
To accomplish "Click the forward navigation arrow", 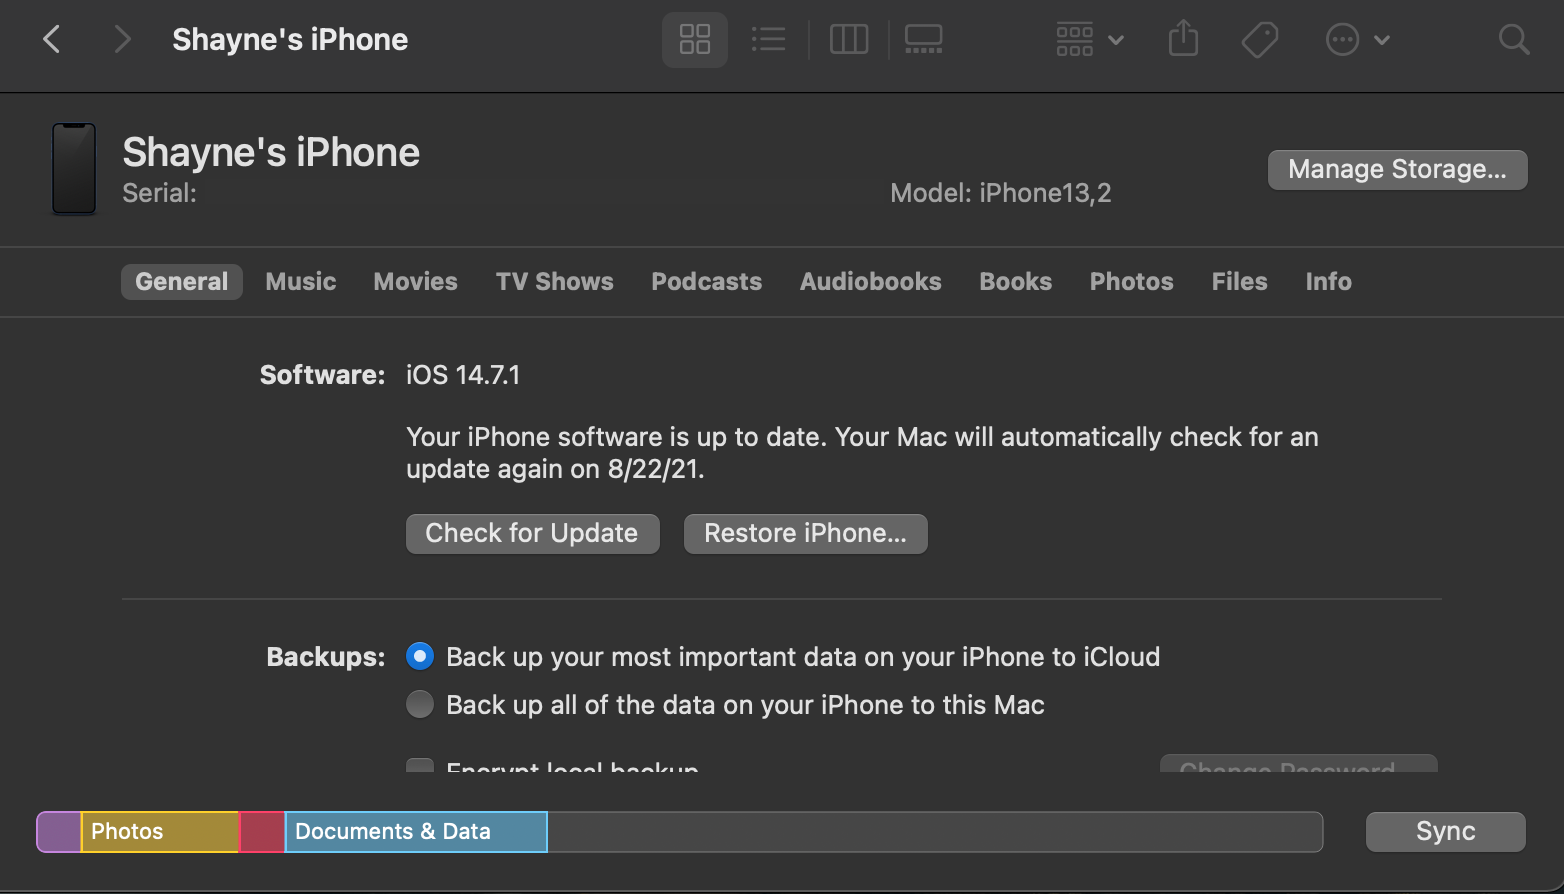I will 121,39.
